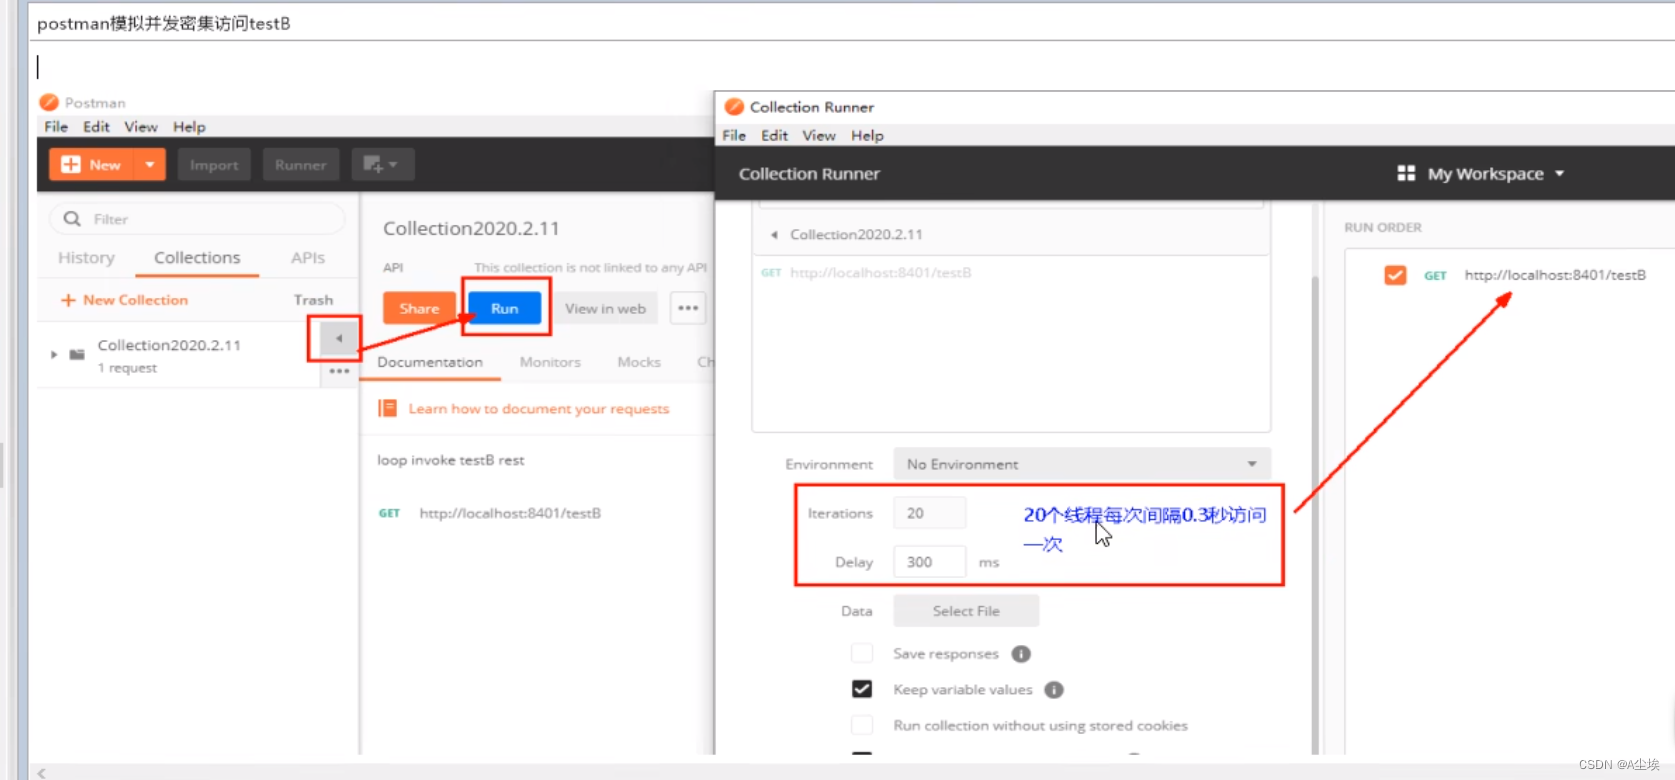Click the horizontal scrollbar left arrow

click(41, 773)
